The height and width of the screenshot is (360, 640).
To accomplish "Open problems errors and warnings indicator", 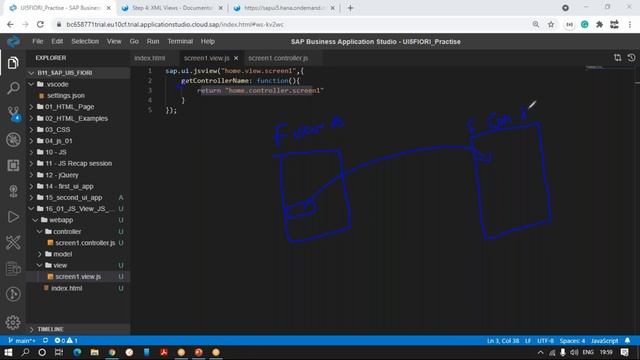I will coord(66,340).
